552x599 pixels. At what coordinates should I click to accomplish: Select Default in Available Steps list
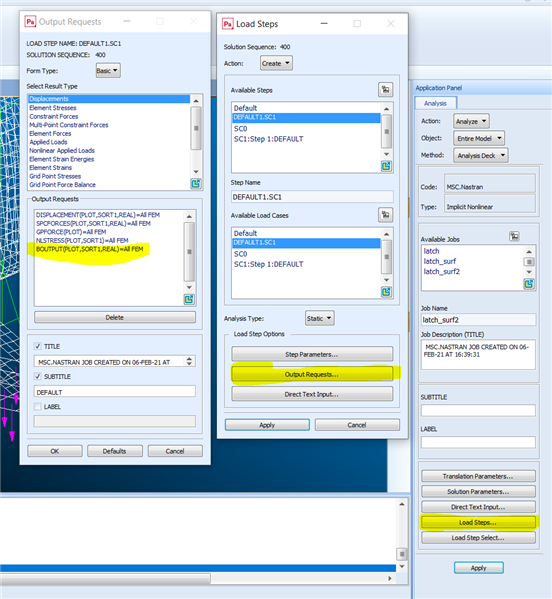point(306,108)
